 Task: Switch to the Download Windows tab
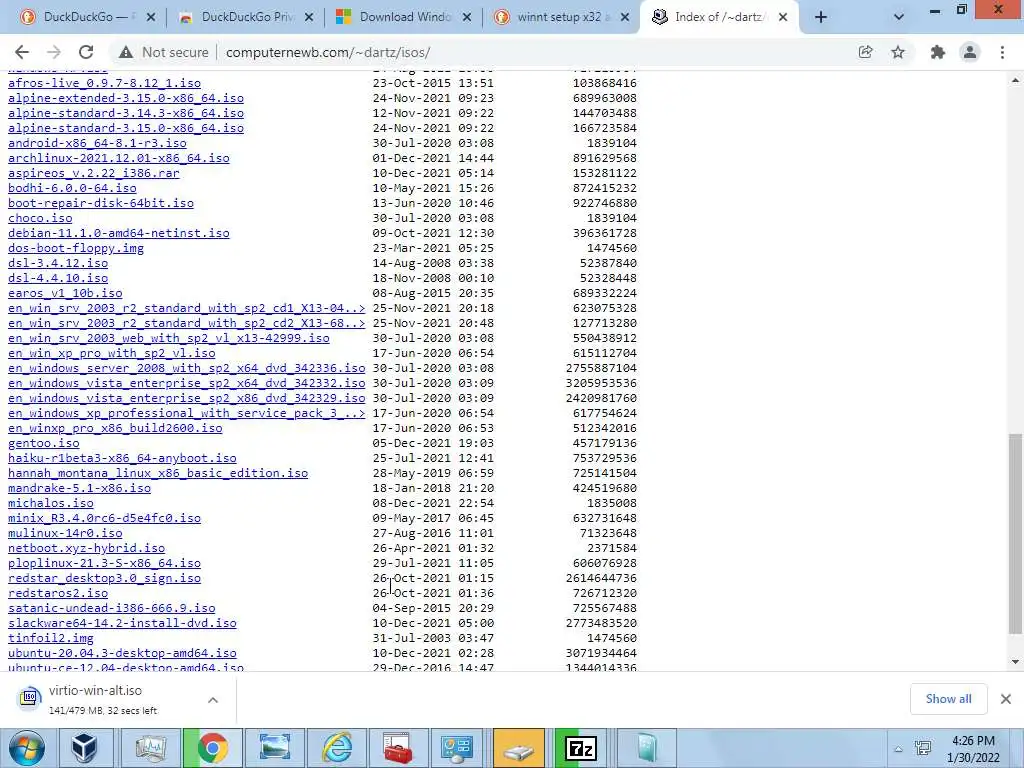tap(404, 17)
